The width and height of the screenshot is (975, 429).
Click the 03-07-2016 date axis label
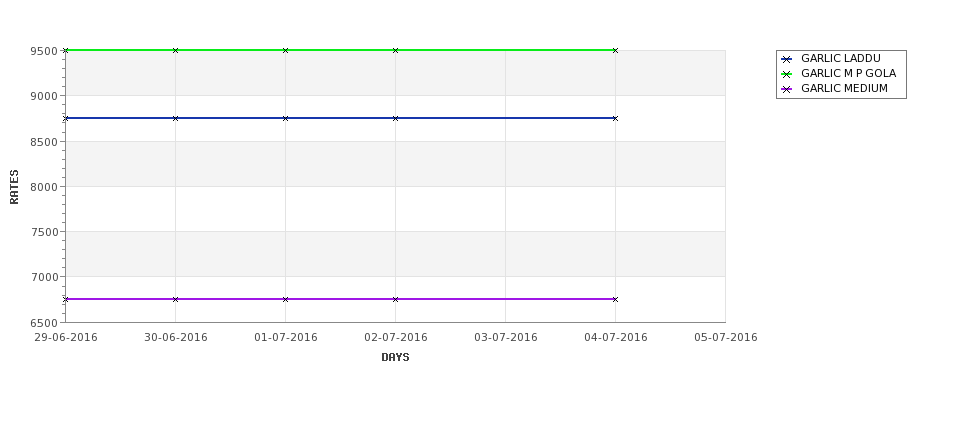click(x=506, y=338)
